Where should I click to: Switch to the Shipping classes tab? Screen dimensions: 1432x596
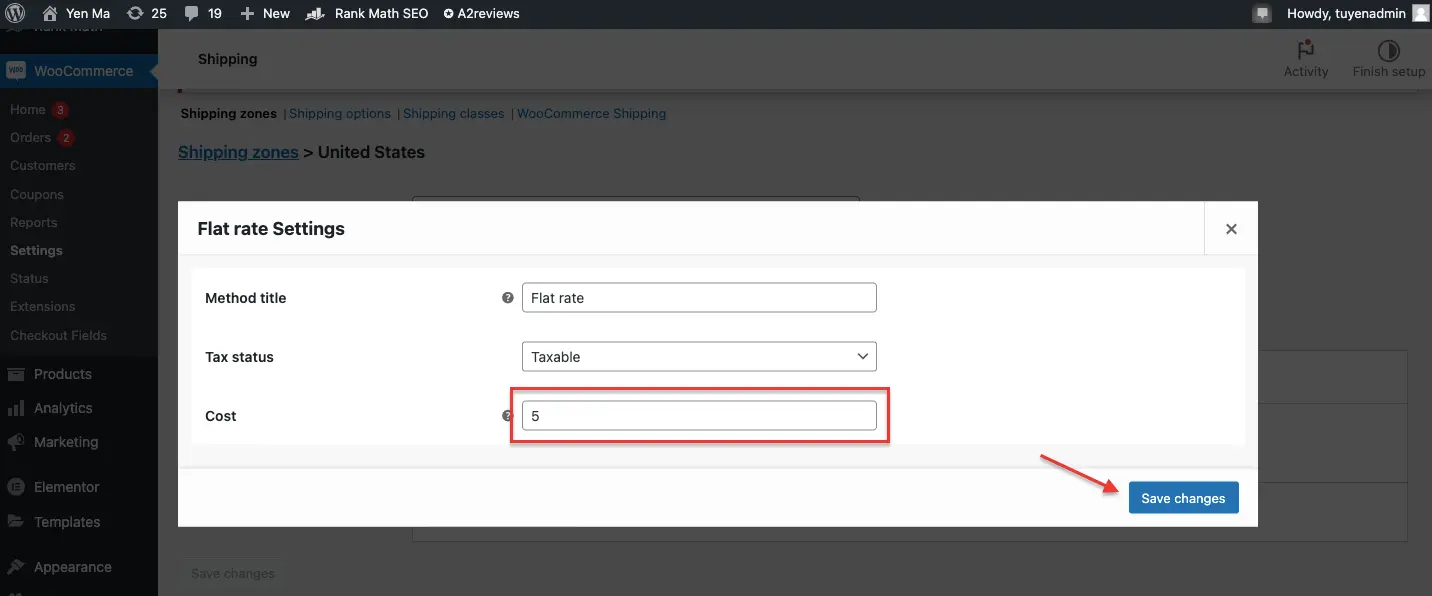point(453,114)
